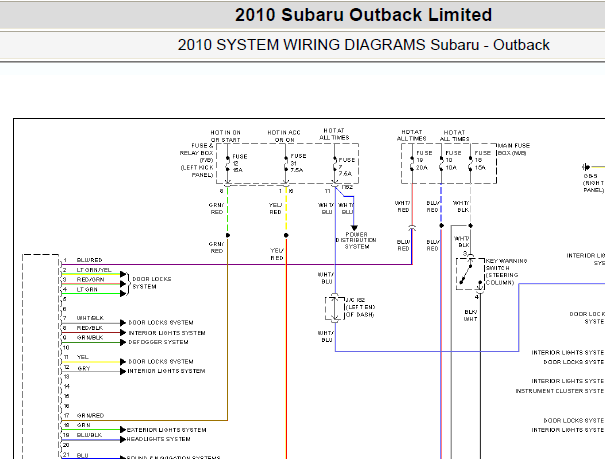Click the 'INSTRUMENT CLUSTER SYSTEM' label

pos(560,391)
